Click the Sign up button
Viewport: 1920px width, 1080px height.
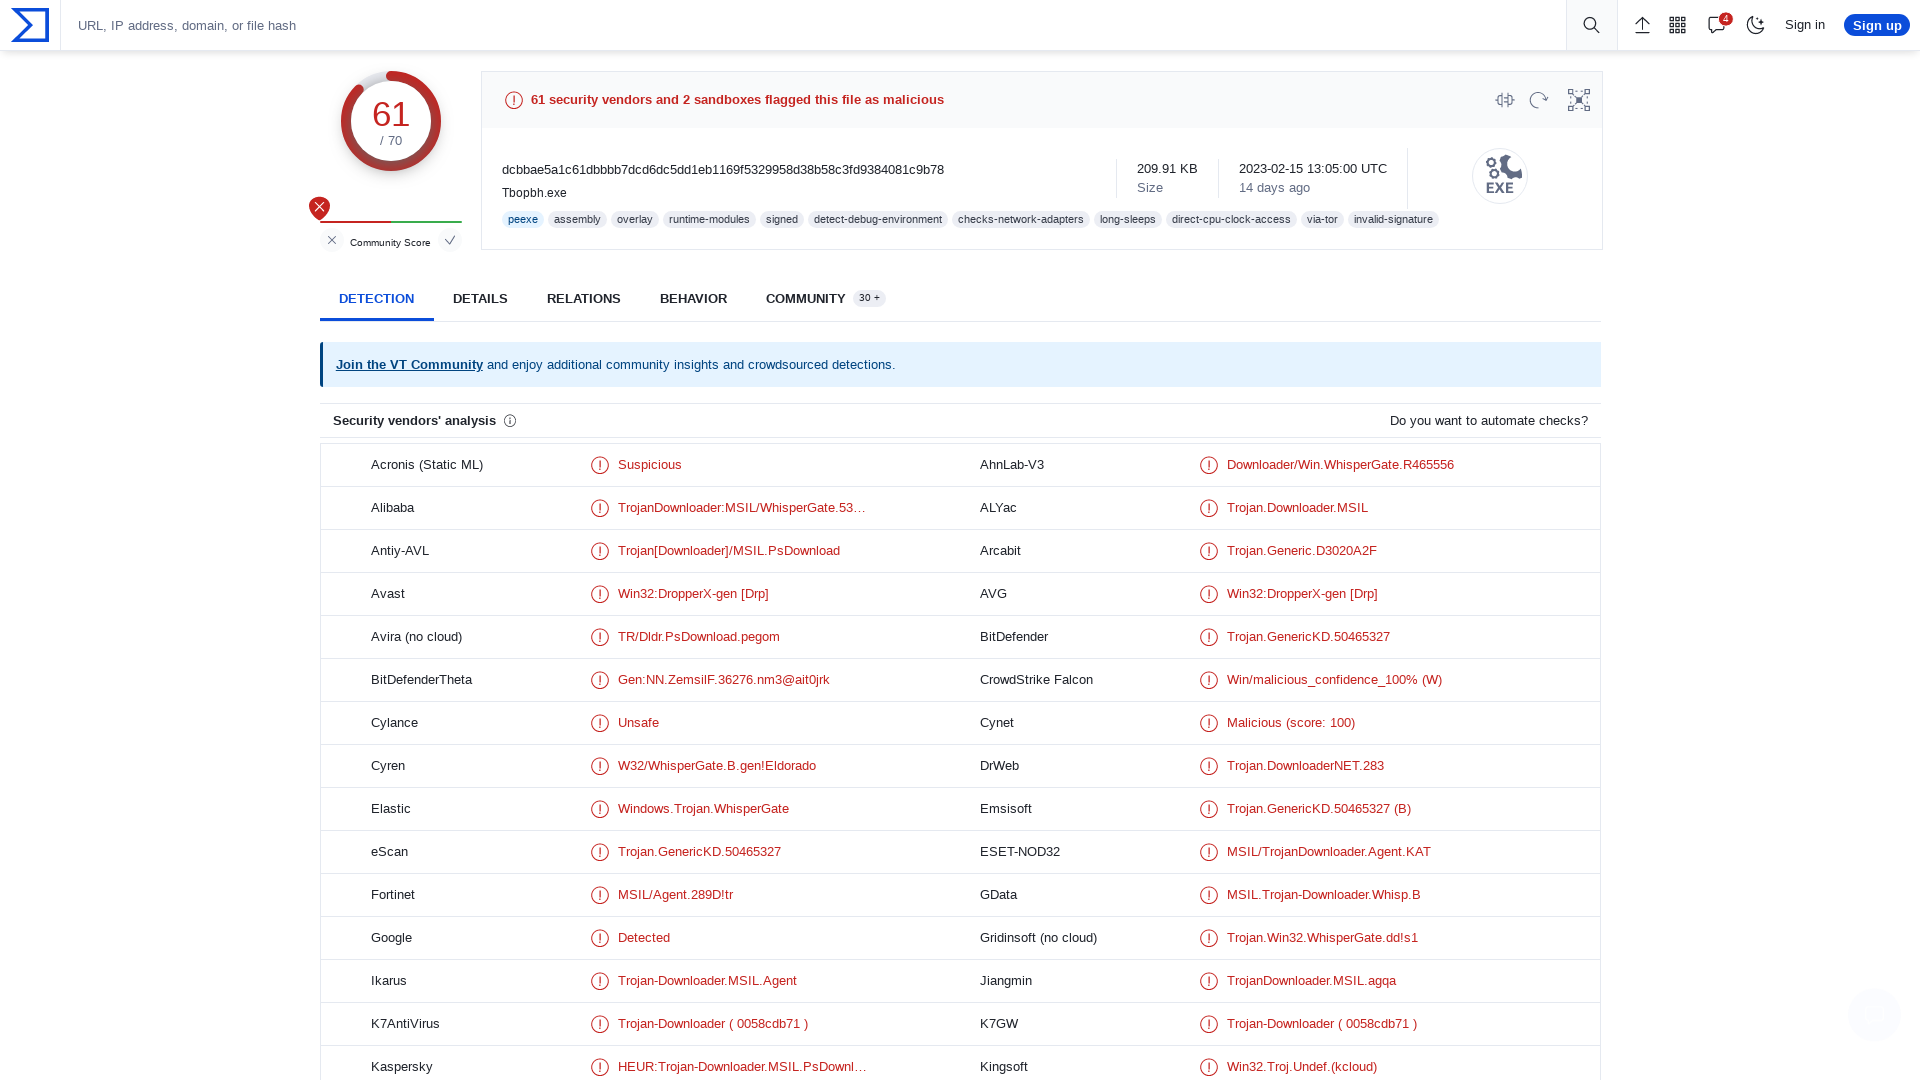pyautogui.click(x=1876, y=25)
